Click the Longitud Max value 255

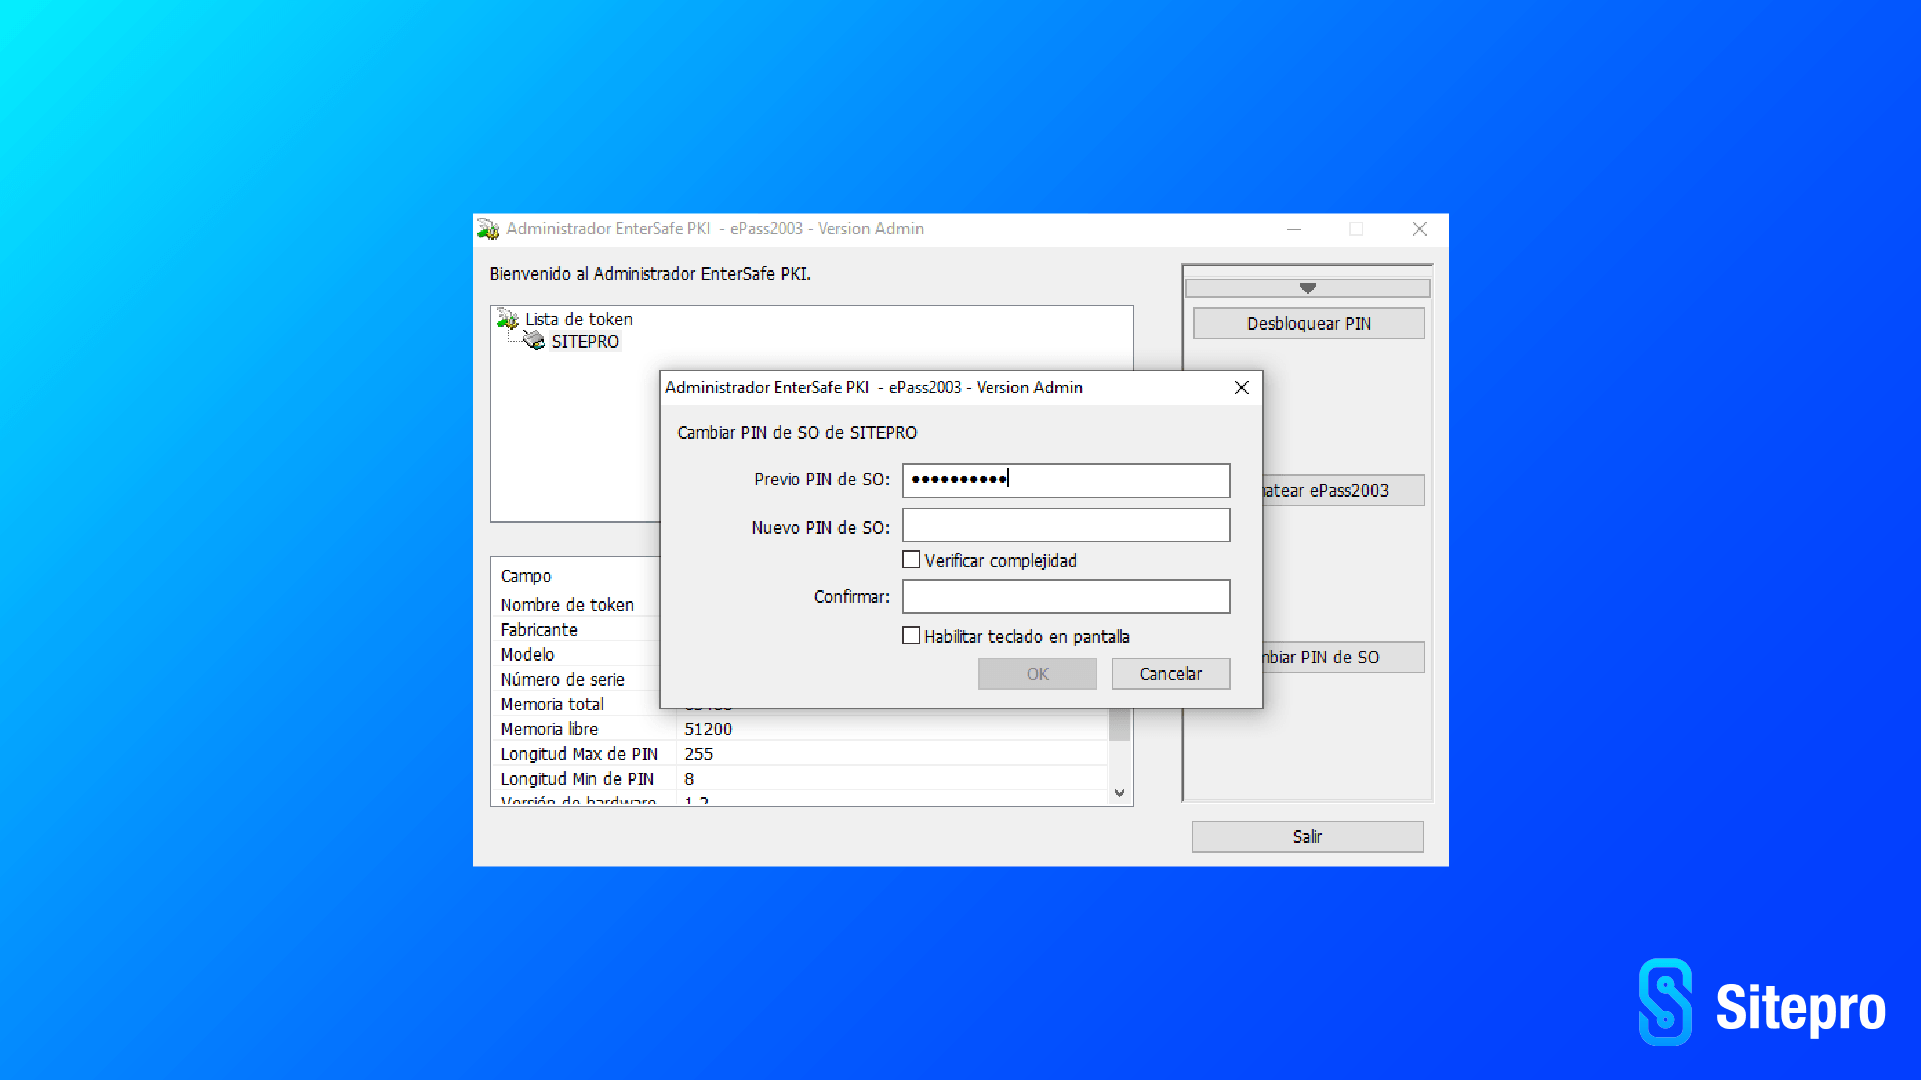(698, 755)
